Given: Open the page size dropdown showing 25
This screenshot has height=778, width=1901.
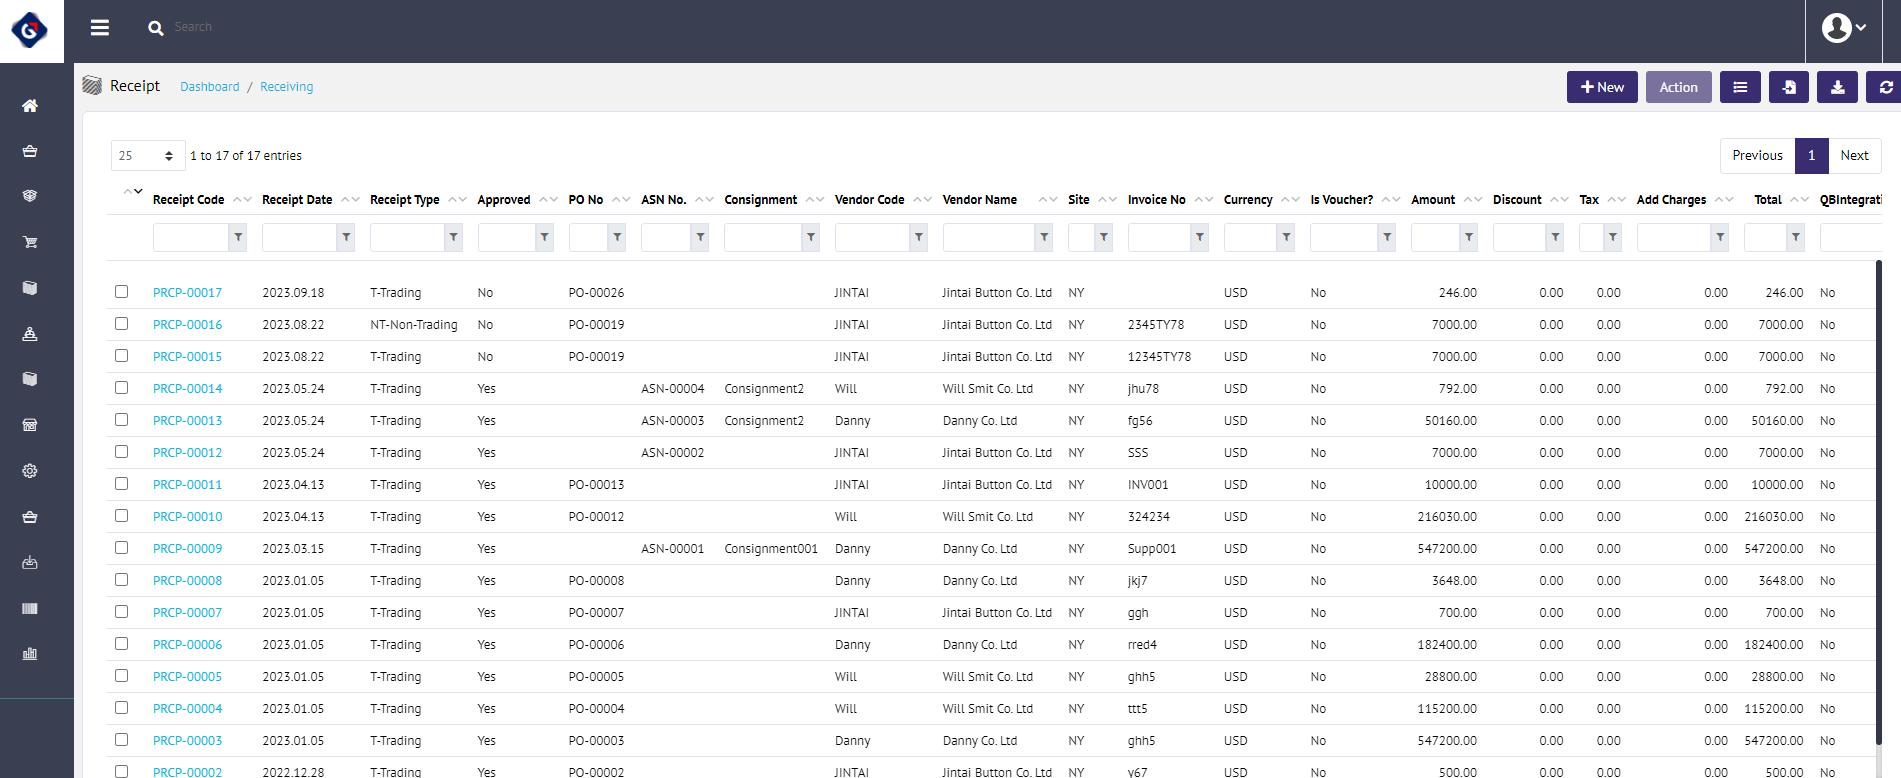Looking at the screenshot, I should click(x=147, y=156).
